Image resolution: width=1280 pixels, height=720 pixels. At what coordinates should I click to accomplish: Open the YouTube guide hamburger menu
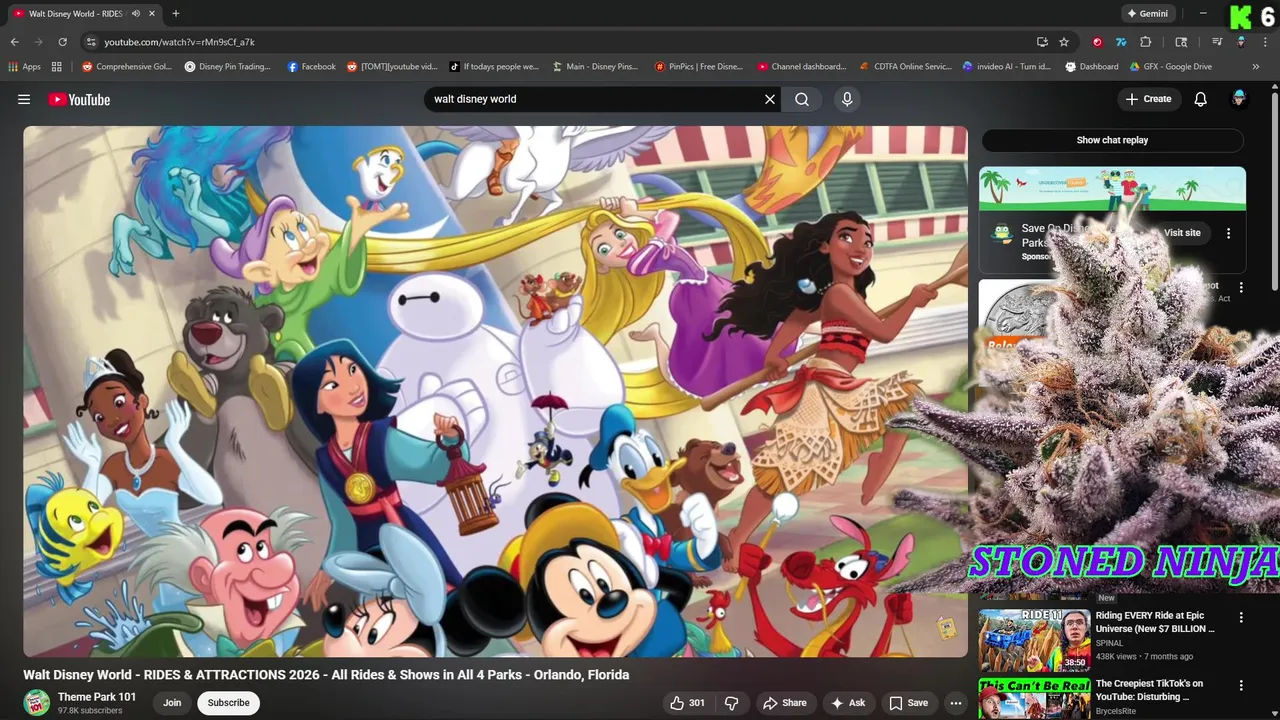click(x=24, y=99)
